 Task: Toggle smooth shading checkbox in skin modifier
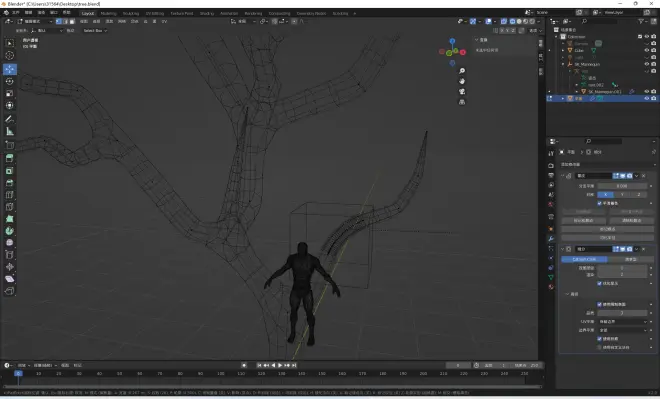[x=599, y=203]
